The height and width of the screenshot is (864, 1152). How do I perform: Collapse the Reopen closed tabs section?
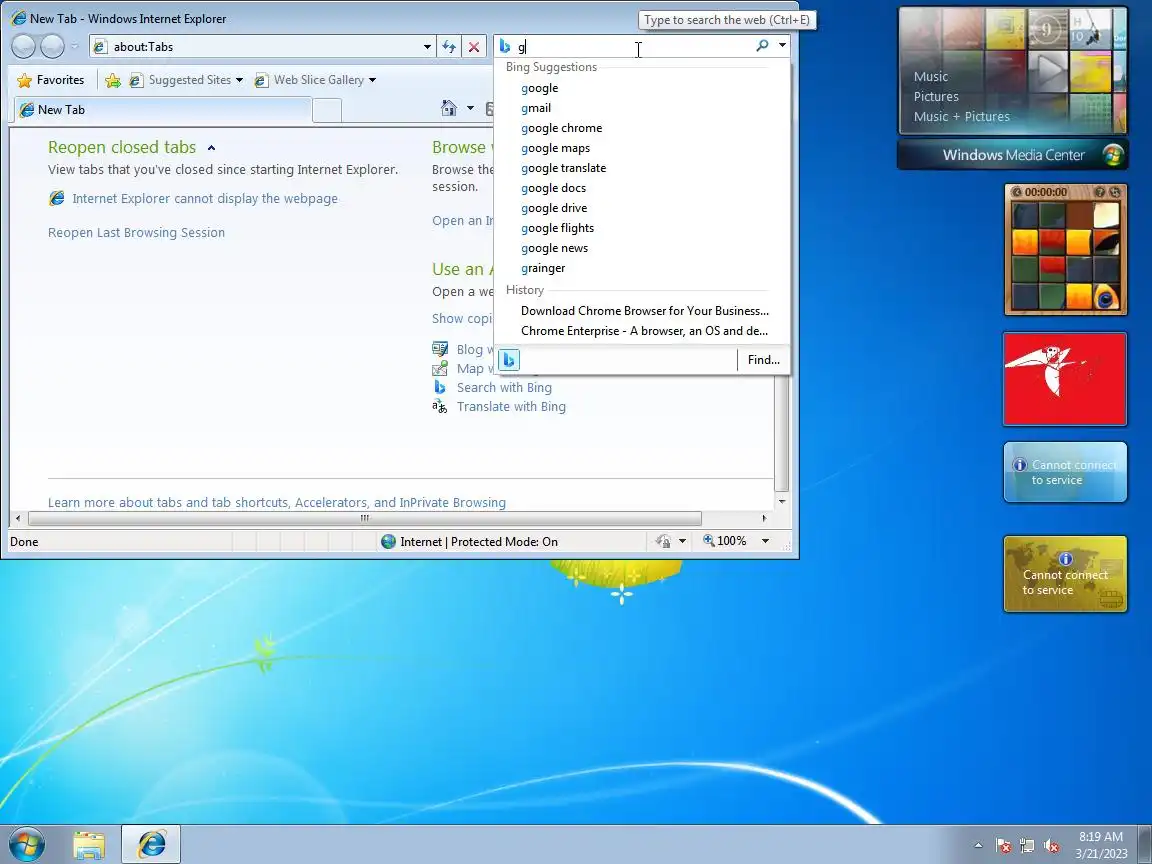[212, 148]
